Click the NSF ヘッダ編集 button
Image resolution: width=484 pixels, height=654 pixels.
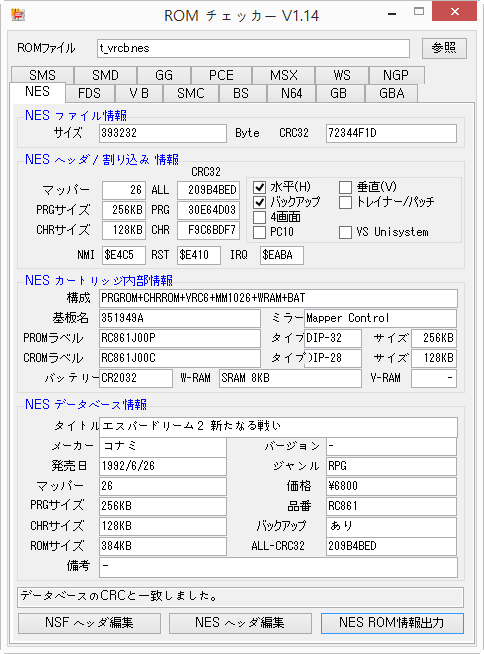pos(89,623)
